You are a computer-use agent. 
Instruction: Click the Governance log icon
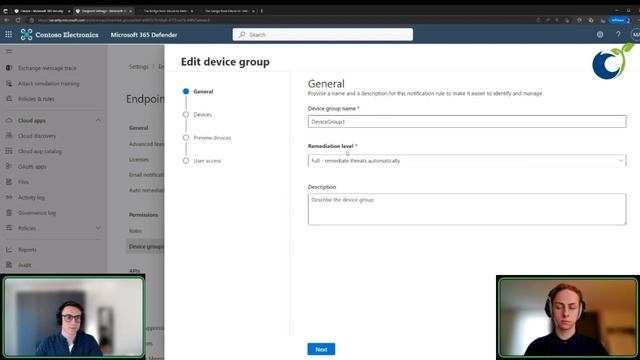coord(9,213)
